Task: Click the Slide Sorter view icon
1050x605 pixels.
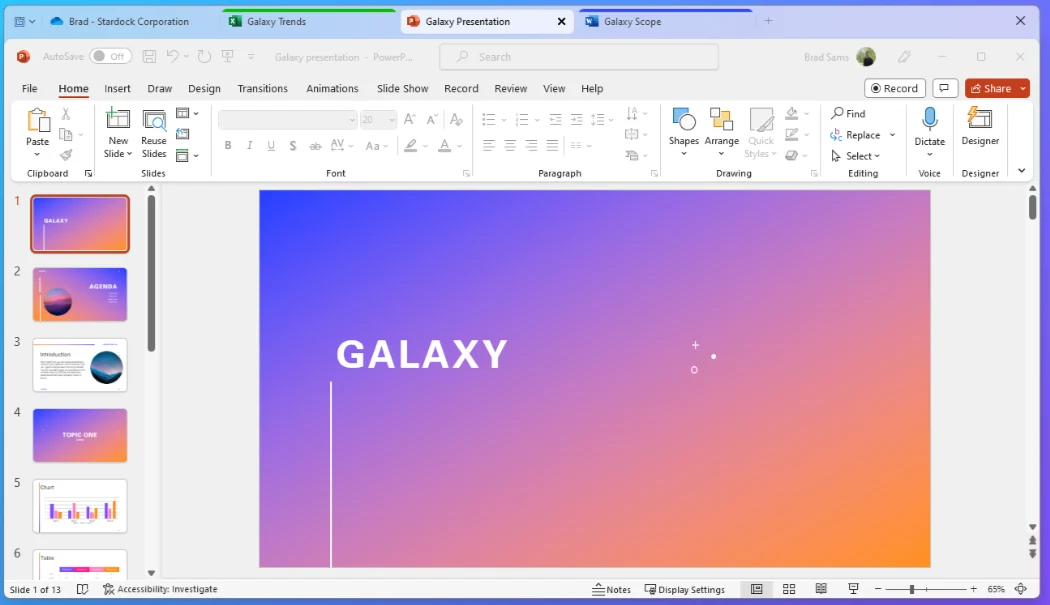Action: click(x=789, y=589)
